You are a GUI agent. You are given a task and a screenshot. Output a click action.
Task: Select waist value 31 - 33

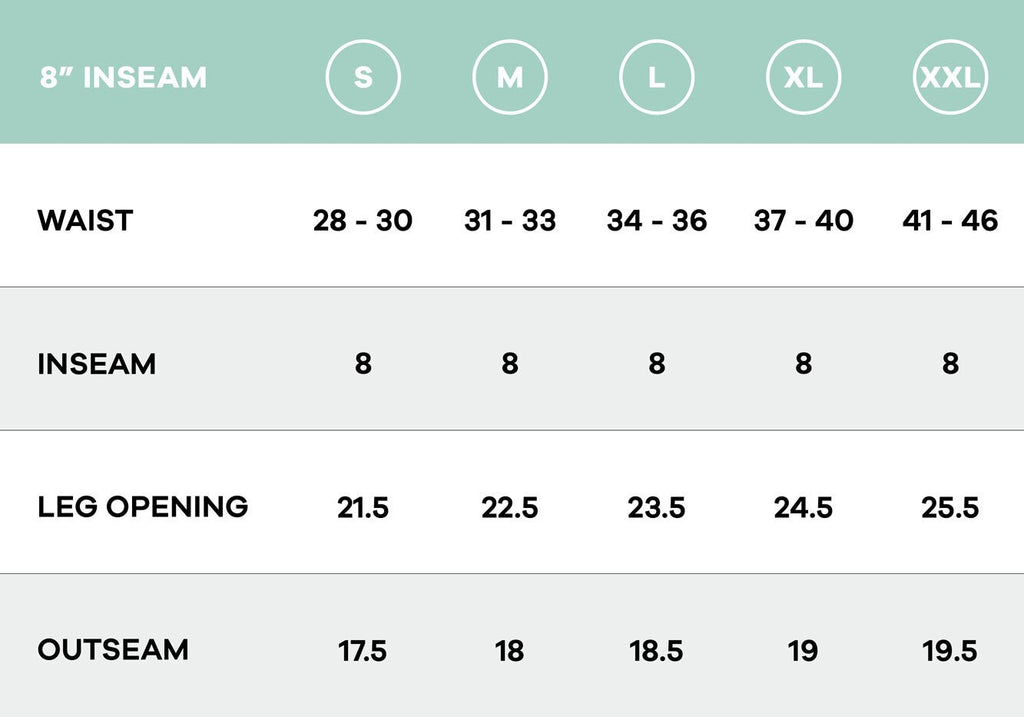pos(510,220)
